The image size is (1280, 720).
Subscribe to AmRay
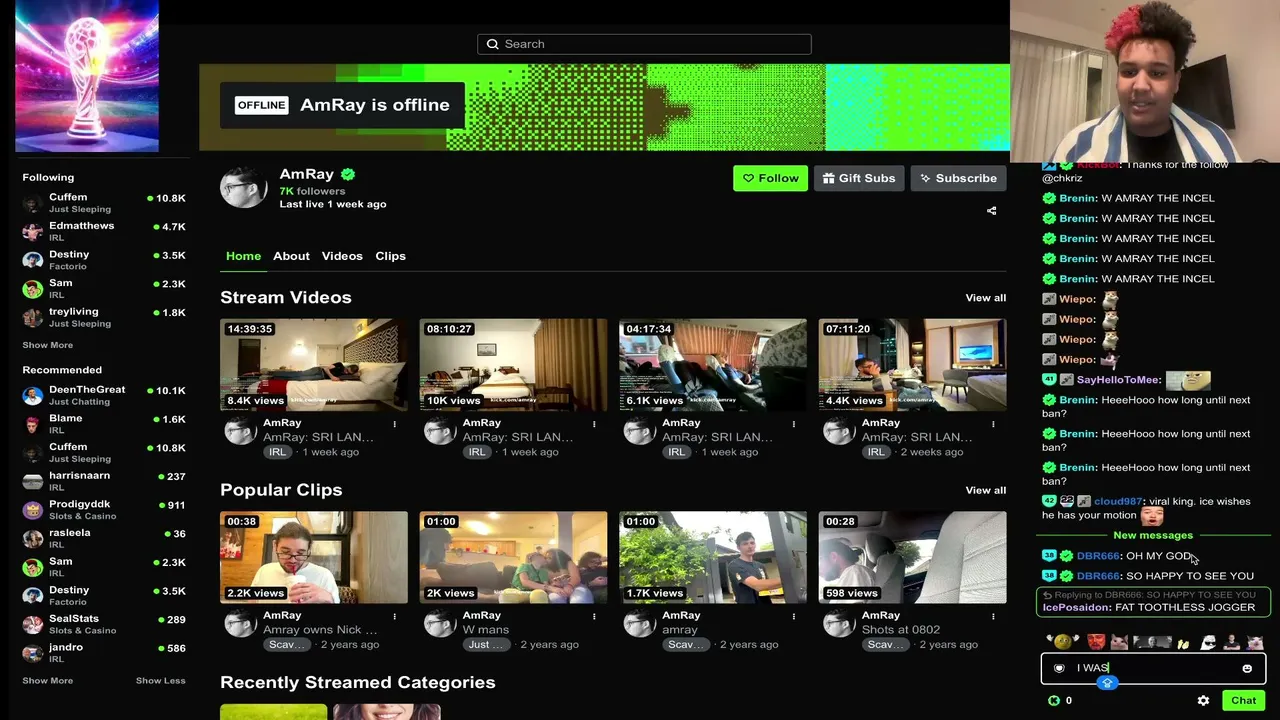click(x=958, y=178)
